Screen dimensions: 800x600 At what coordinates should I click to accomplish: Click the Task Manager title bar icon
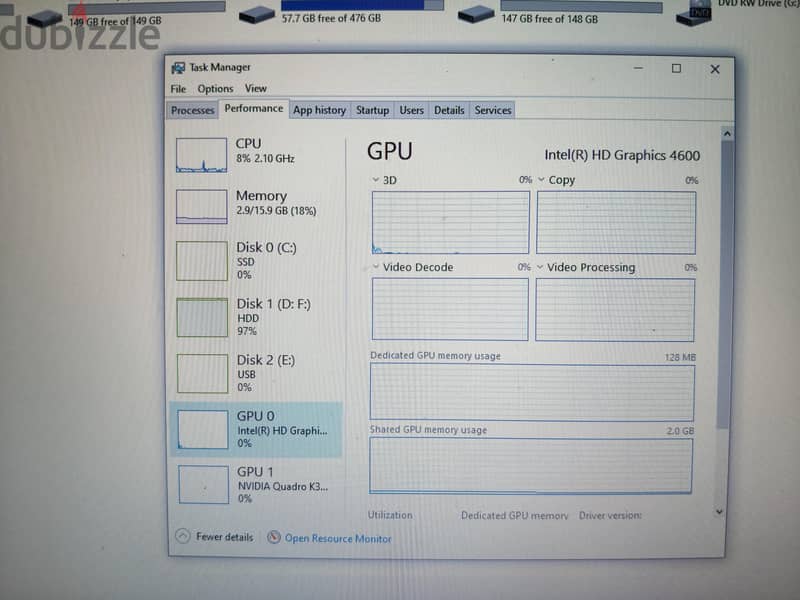(178, 67)
